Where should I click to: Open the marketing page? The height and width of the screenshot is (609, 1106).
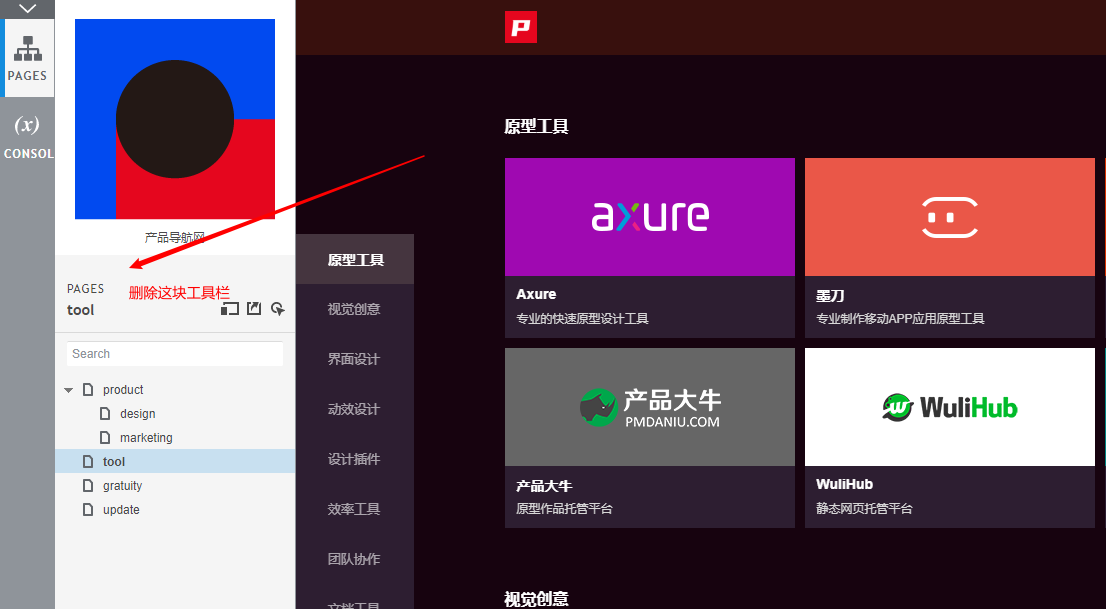click(146, 438)
